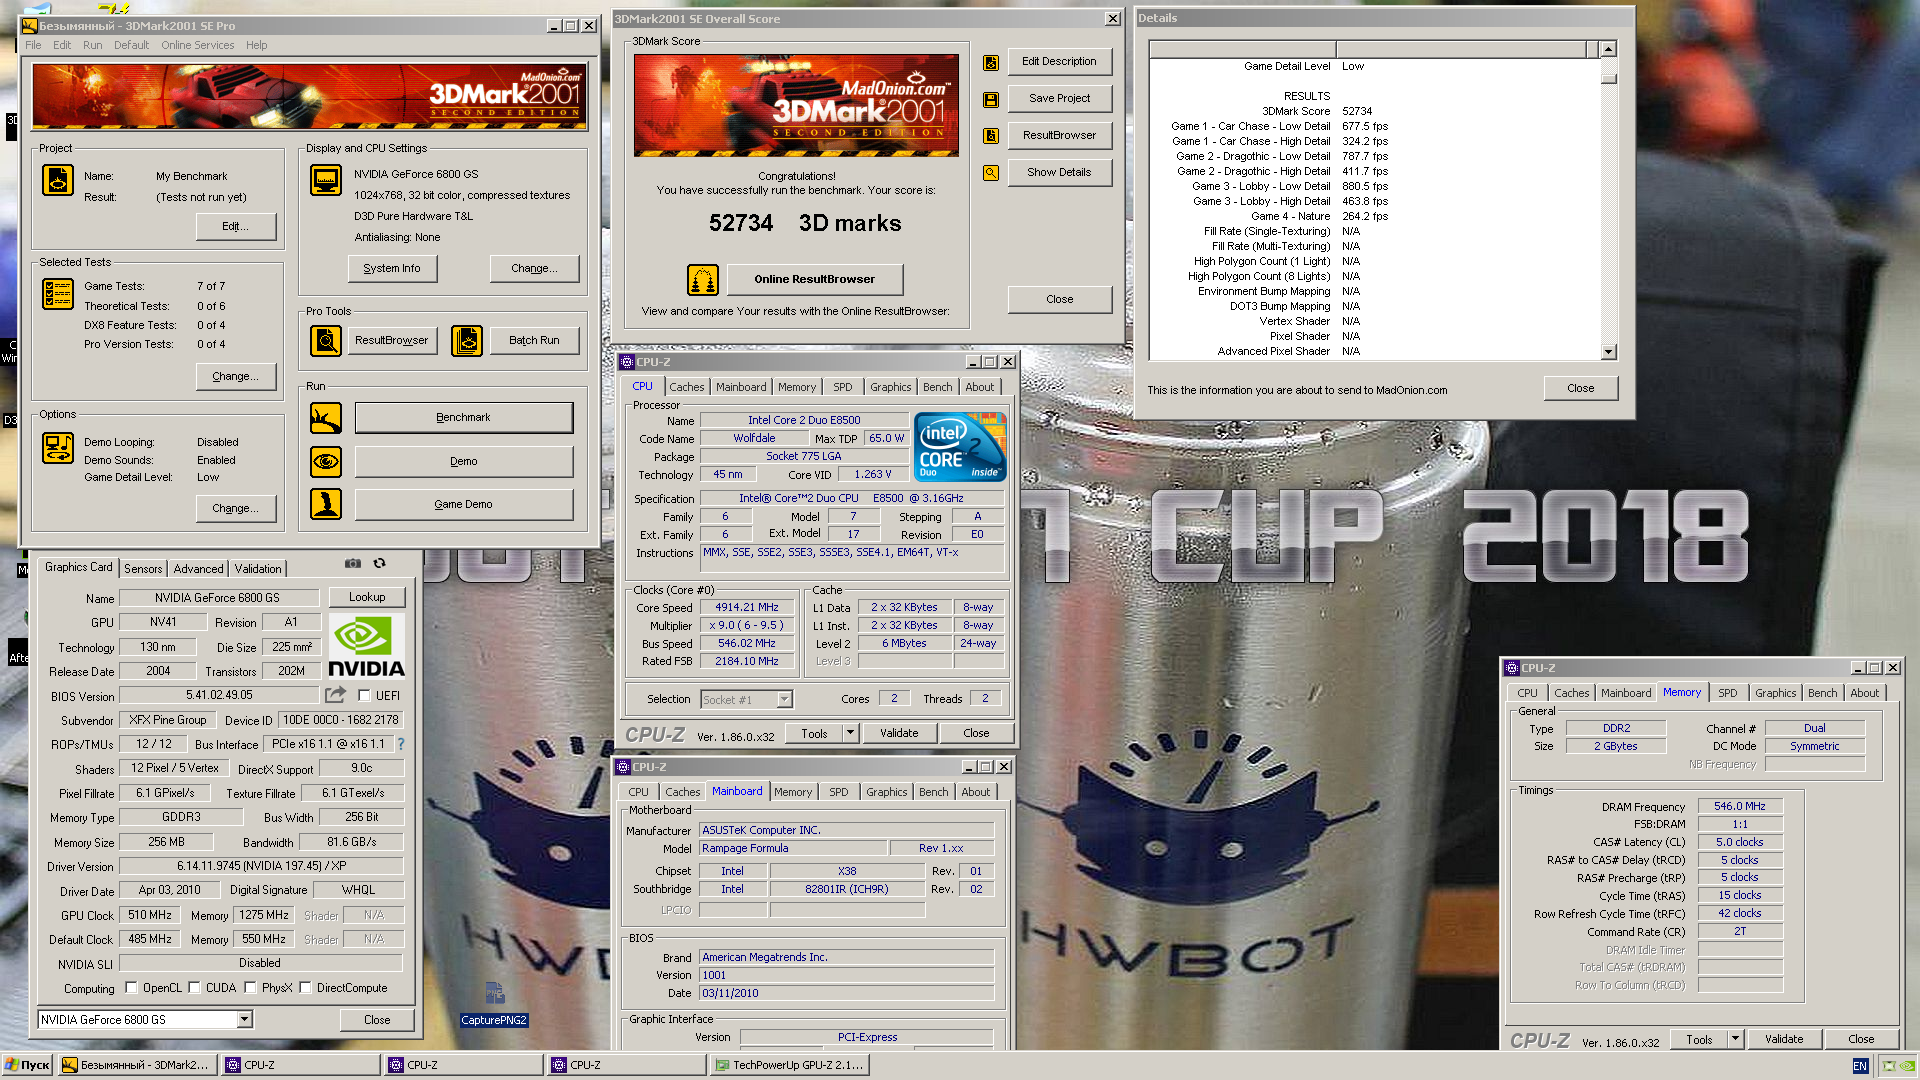Open the CapturePNG2 desktop icon
Image resolution: width=1920 pixels, height=1080 pixels.
pos(494,1003)
